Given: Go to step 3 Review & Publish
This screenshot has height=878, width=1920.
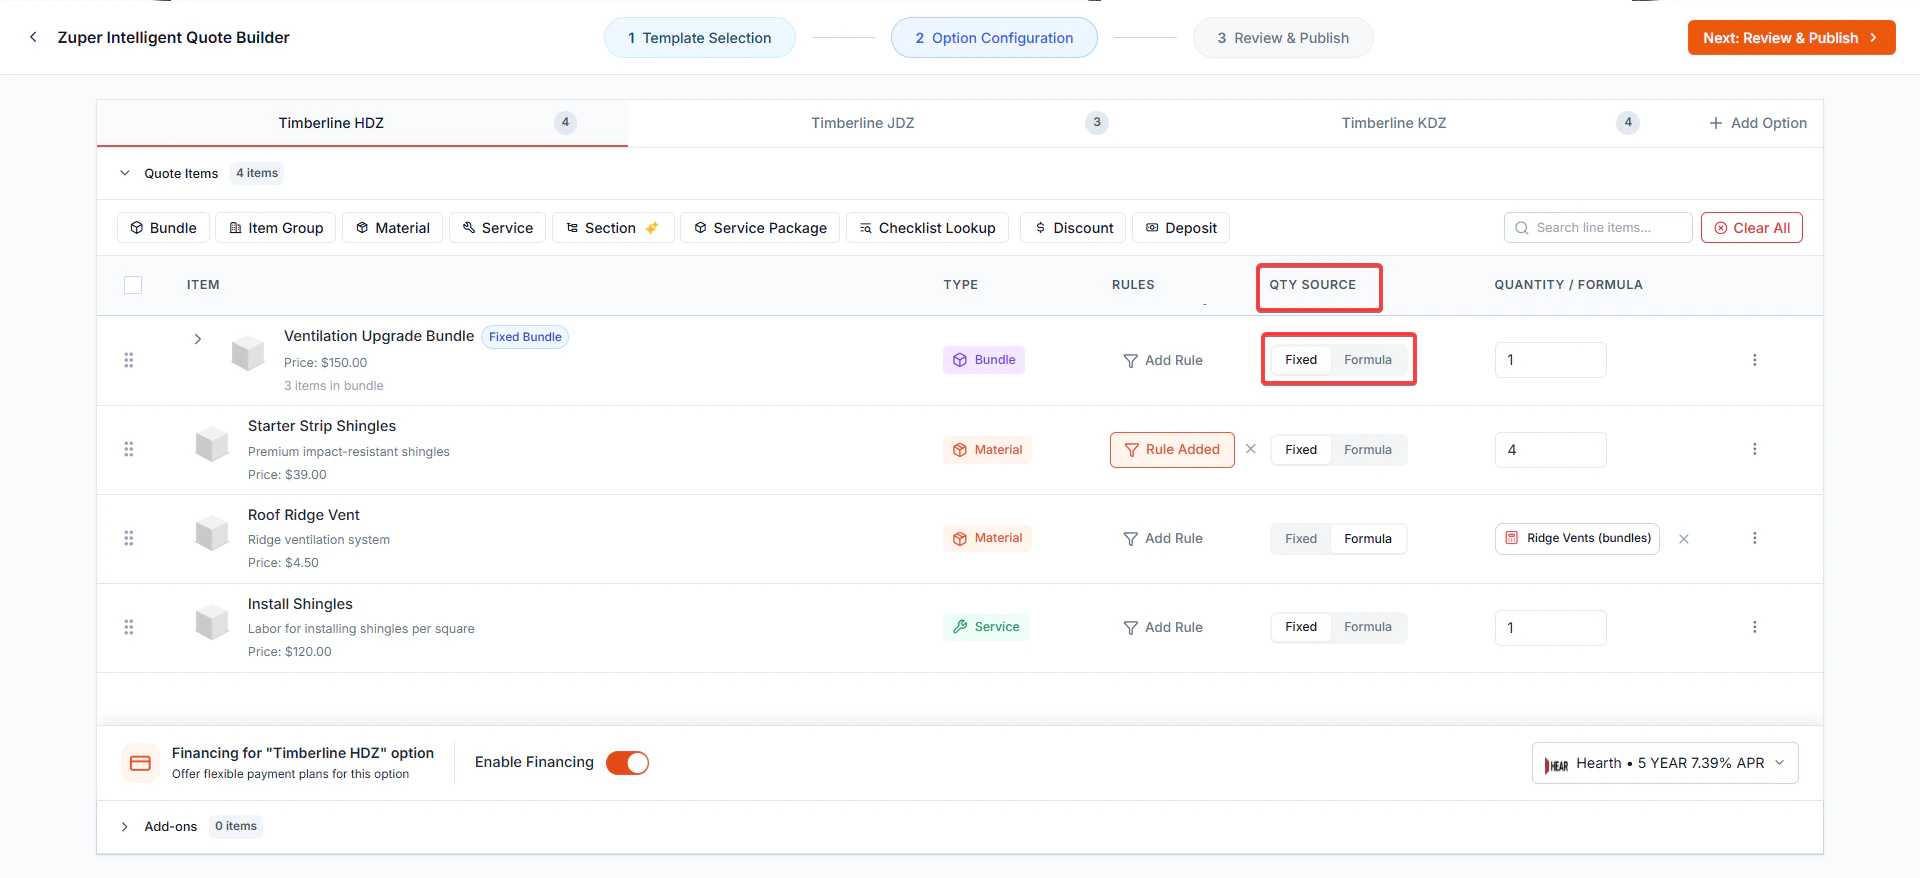Looking at the screenshot, I should tap(1283, 38).
